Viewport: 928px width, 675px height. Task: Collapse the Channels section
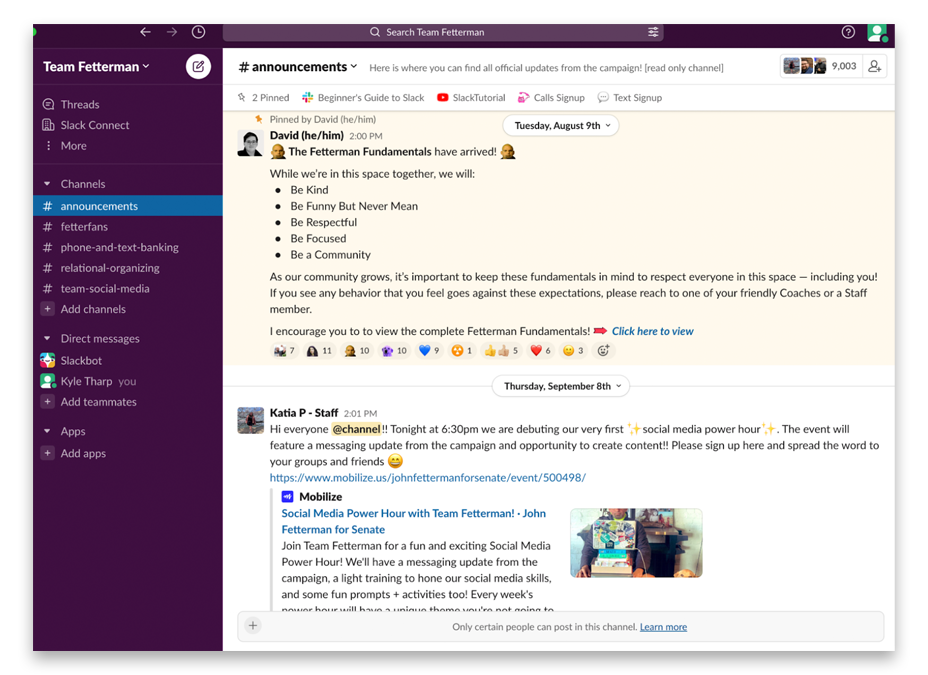tap(47, 184)
